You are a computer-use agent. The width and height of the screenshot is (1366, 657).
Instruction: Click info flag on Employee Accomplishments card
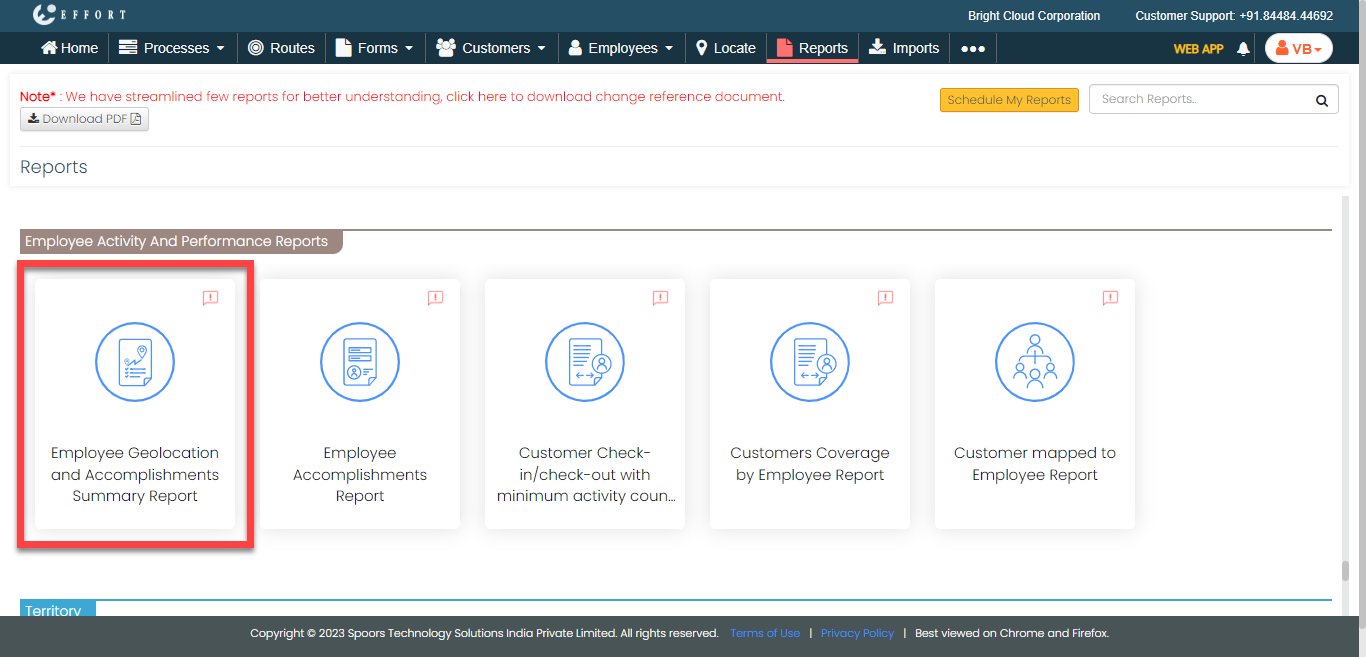[435, 298]
